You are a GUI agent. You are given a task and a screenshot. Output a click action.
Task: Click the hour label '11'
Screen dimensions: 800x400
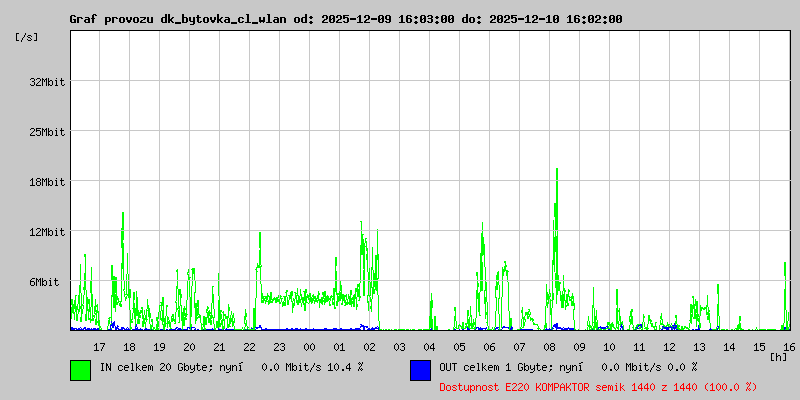coord(639,347)
